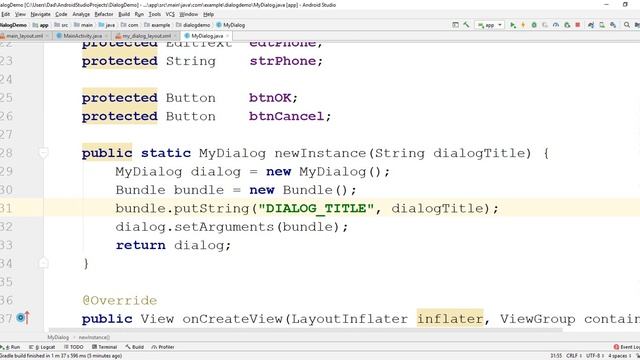The image size is (640, 360).
Task: Open the Help menu
Action: coord(209,14)
